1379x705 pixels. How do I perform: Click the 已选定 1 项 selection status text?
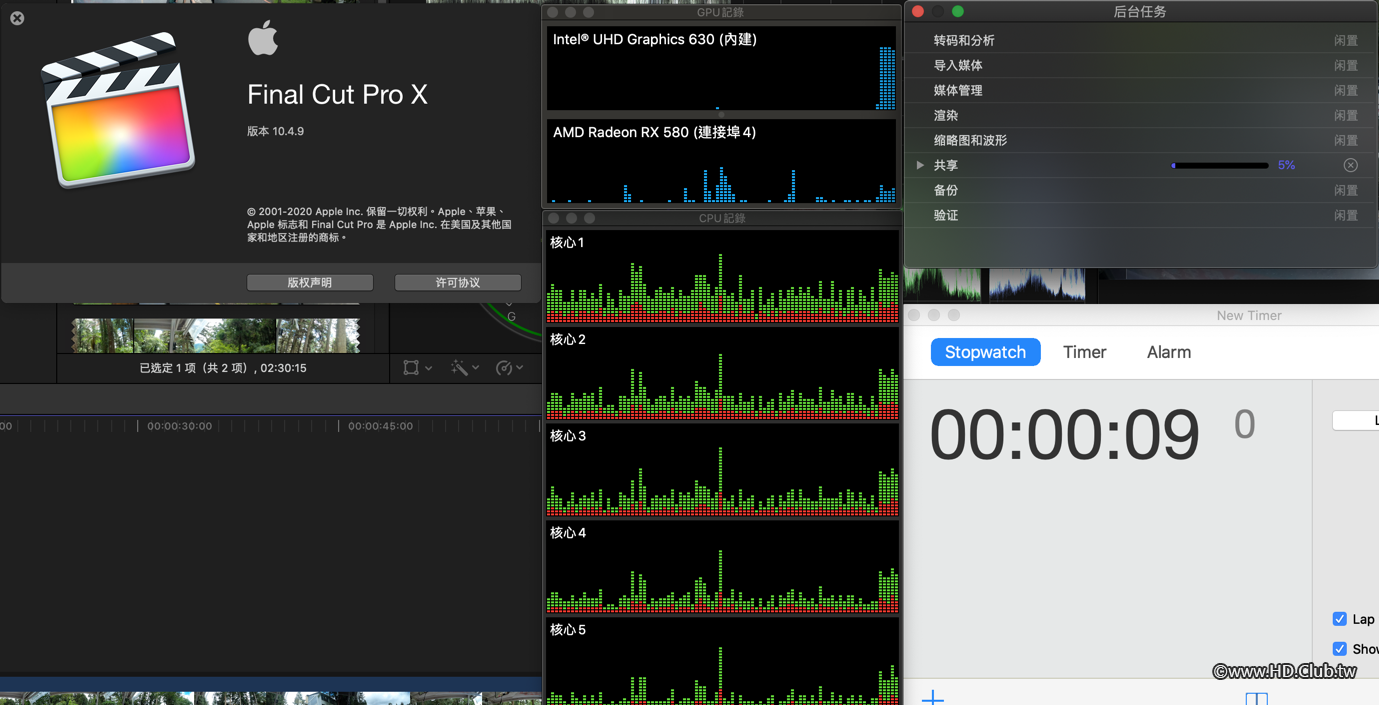(x=223, y=368)
